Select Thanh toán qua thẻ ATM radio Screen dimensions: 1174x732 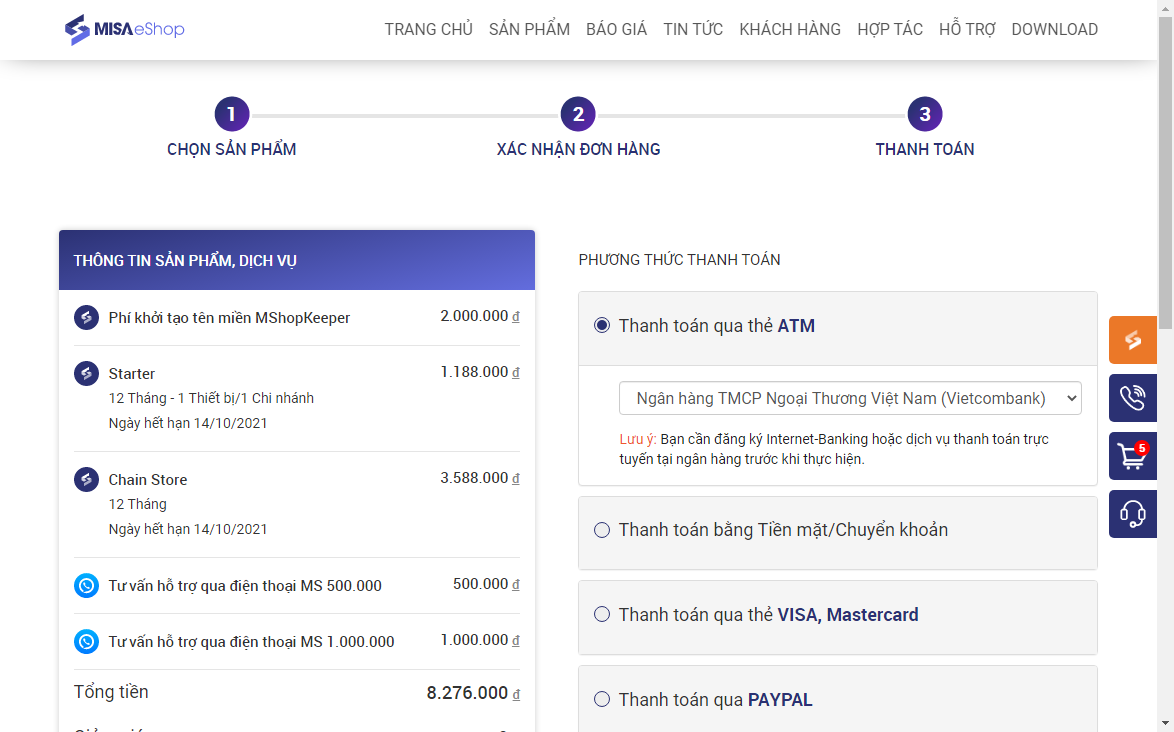(x=602, y=326)
